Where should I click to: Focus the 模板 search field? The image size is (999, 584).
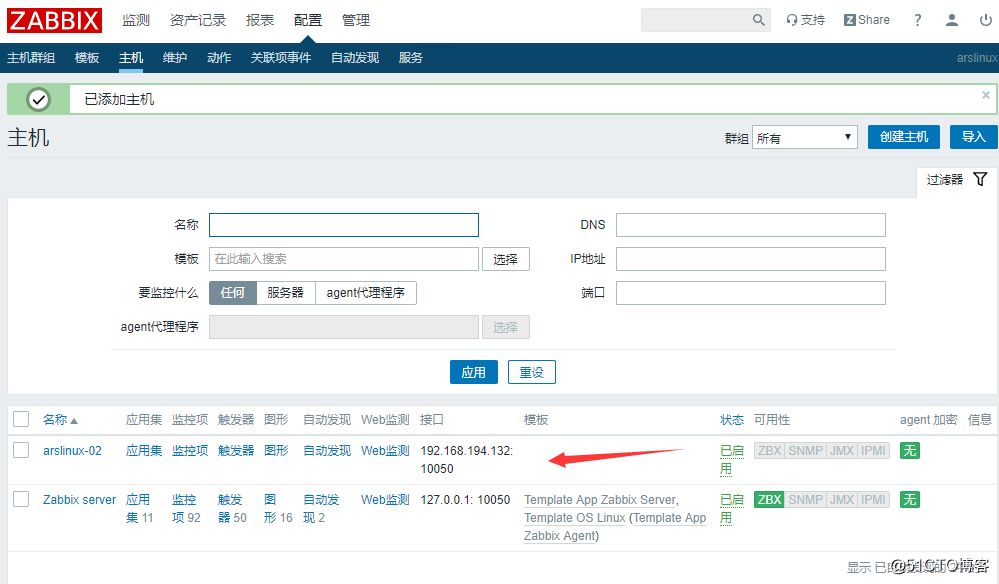pos(344,259)
